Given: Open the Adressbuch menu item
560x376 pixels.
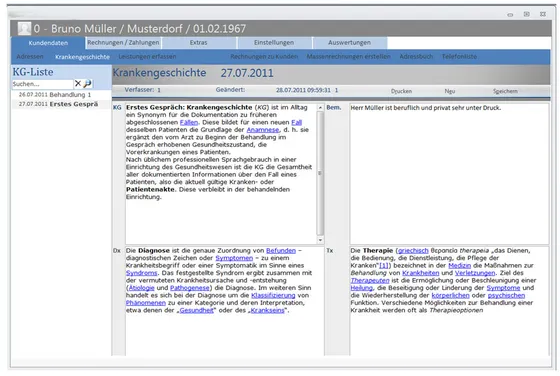Looking at the screenshot, I should click(416, 56).
